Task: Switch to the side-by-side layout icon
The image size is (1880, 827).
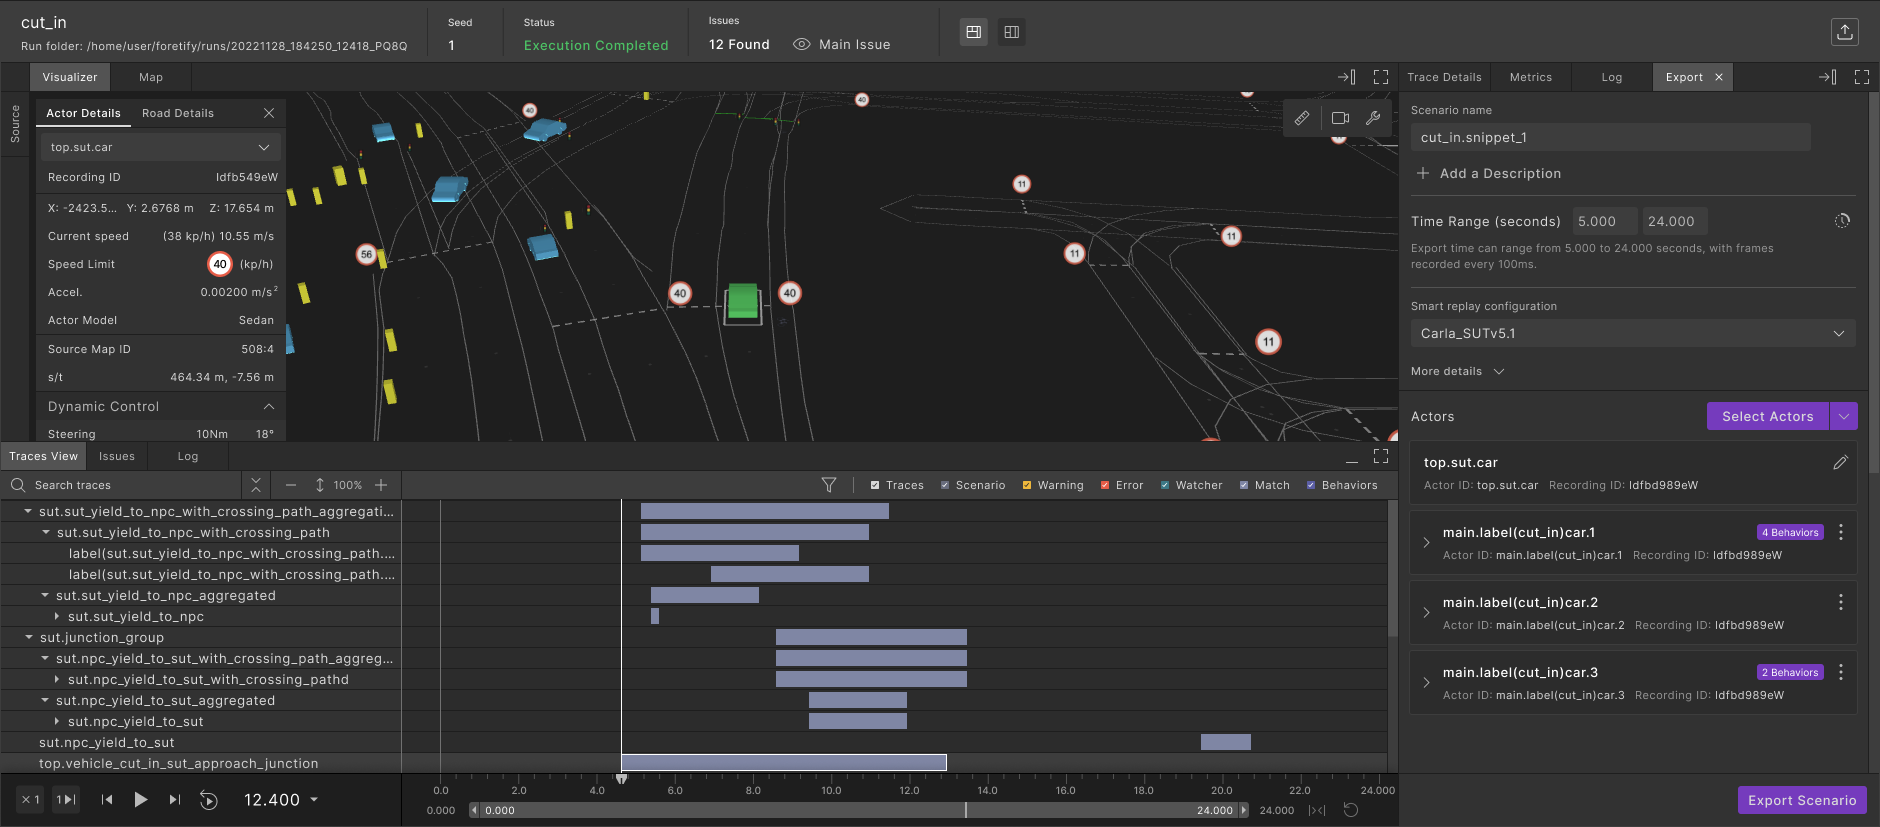Action: point(1012,32)
